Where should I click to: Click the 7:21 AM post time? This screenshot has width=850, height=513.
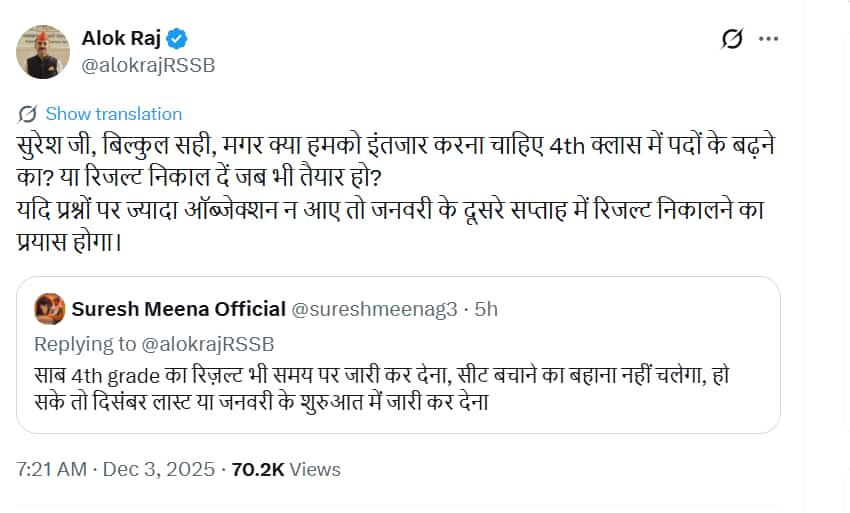click(51, 468)
